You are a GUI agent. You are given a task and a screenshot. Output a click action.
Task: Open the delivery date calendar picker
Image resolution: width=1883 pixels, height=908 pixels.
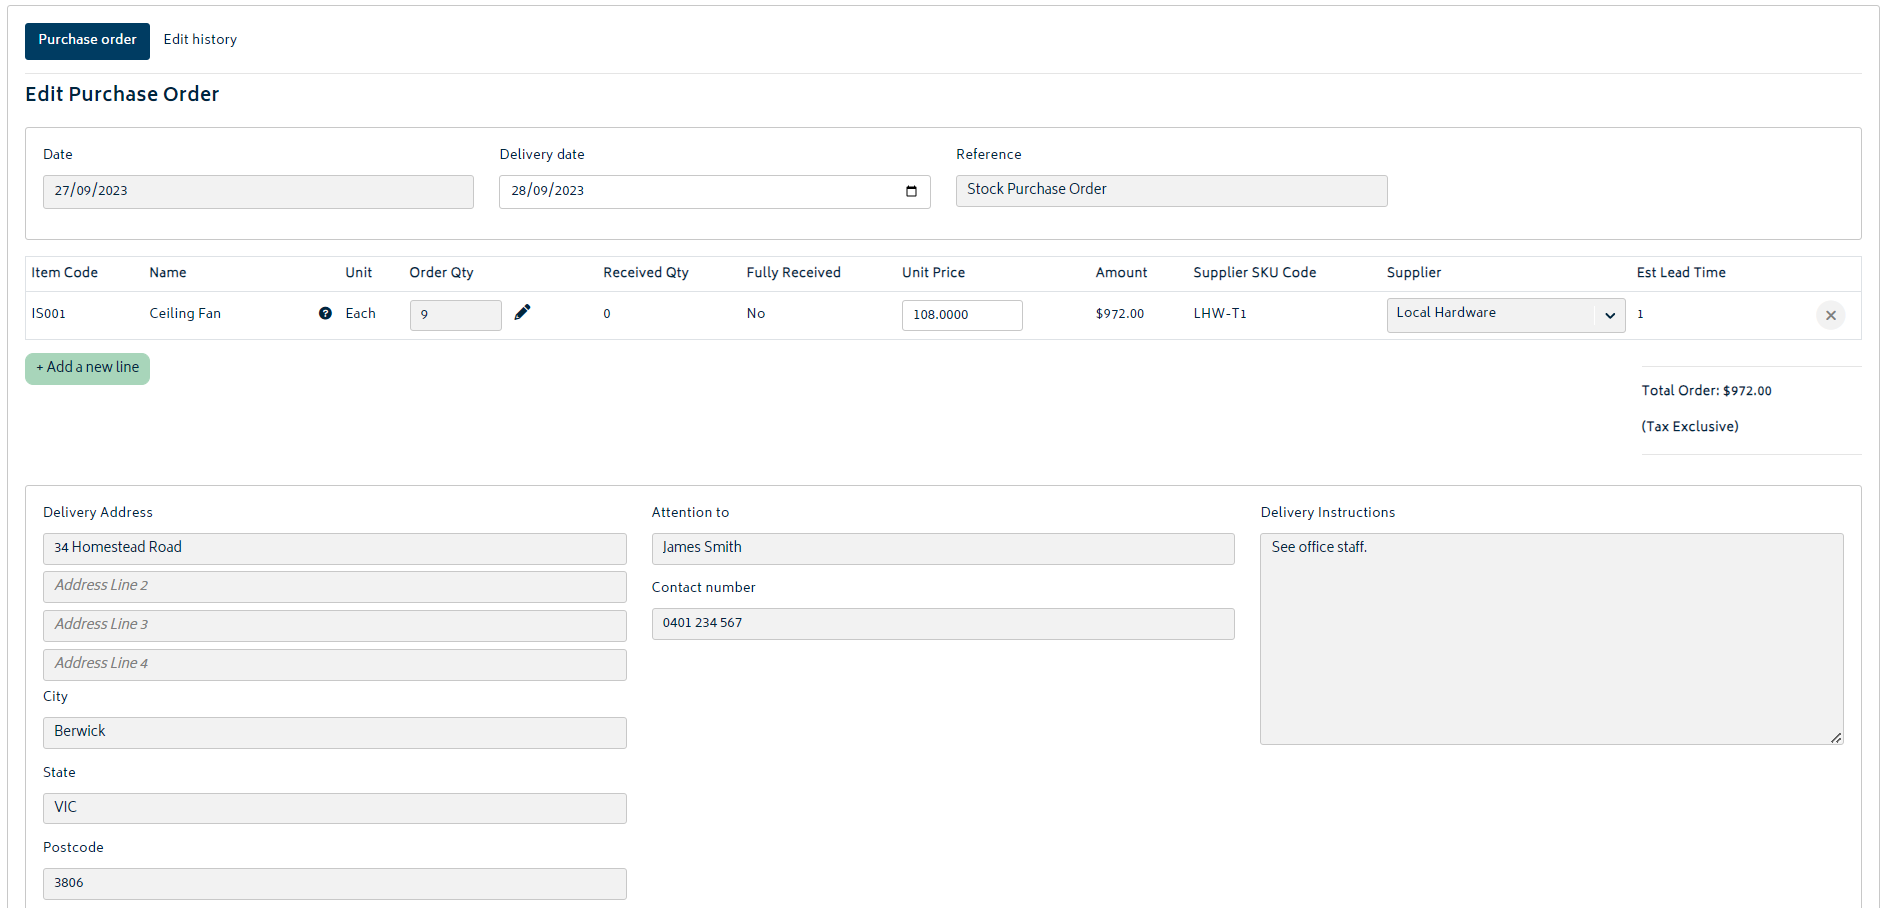(x=910, y=192)
